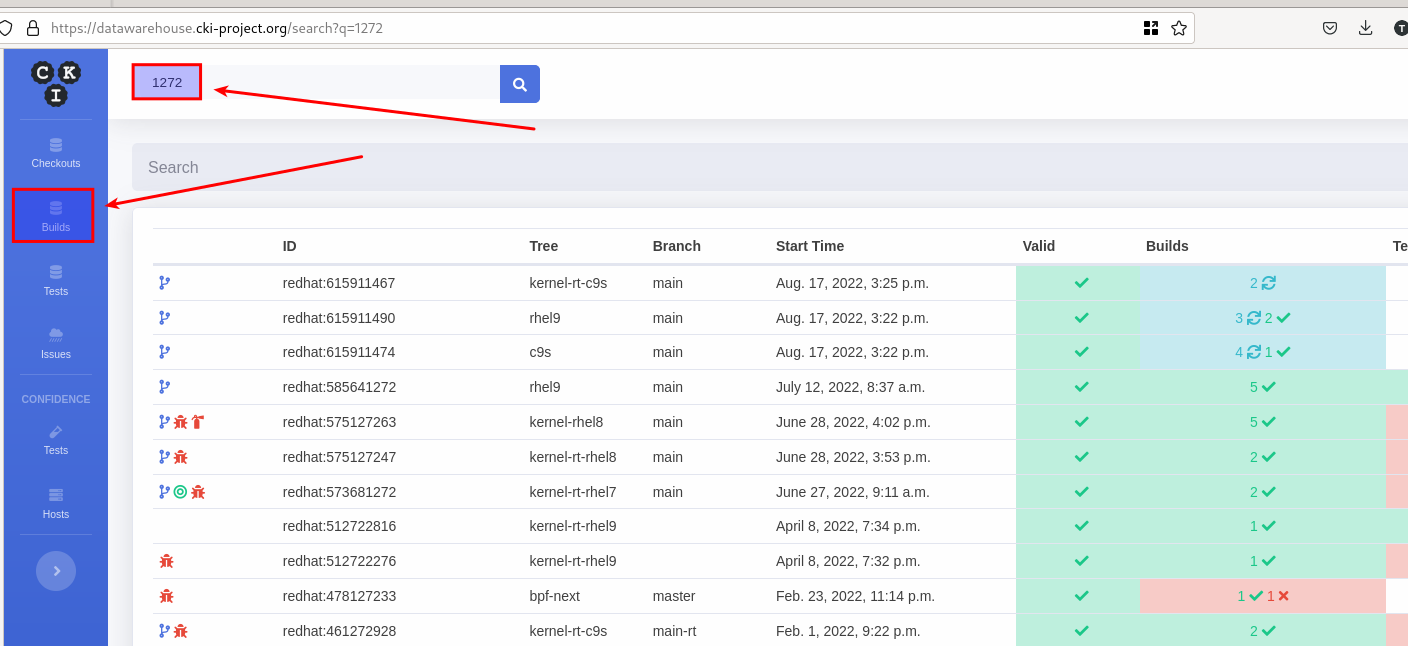1408x646 pixels.
Task: Open the Tests database sidebar item
Action: point(56,280)
